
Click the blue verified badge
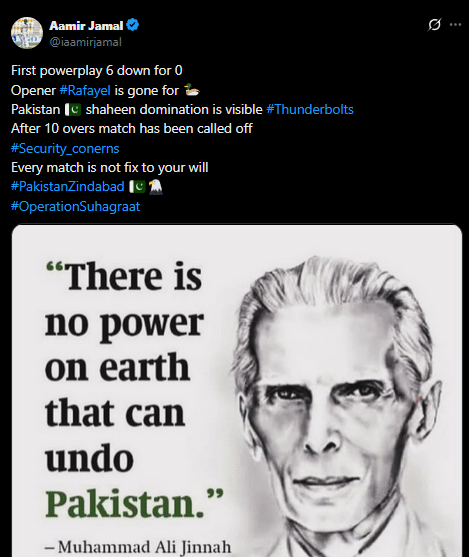[x=133, y=25]
